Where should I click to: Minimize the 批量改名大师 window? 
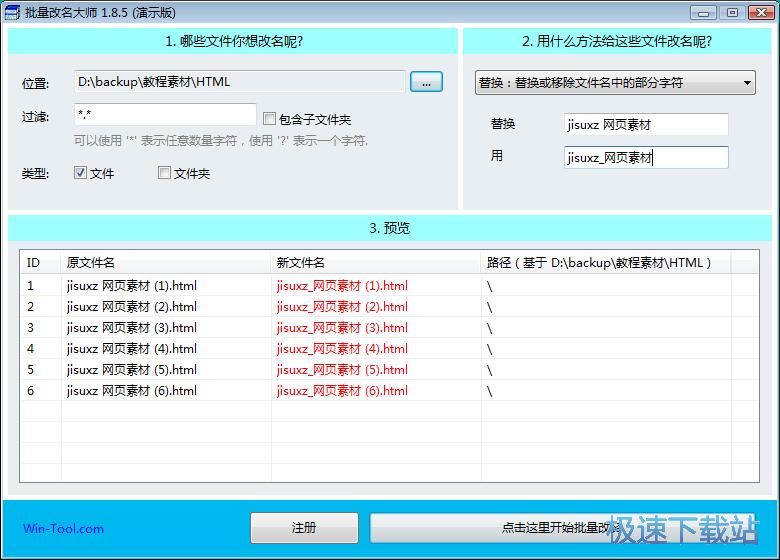coord(703,12)
